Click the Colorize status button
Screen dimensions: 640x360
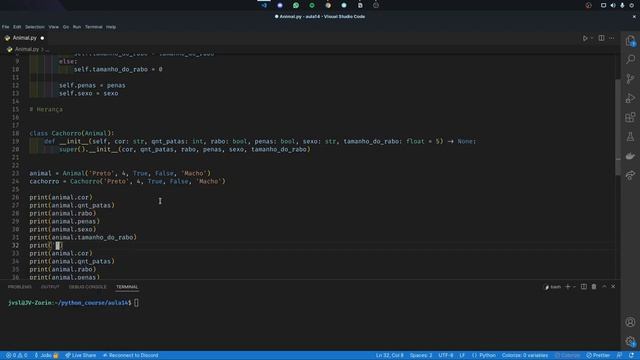[567, 356]
